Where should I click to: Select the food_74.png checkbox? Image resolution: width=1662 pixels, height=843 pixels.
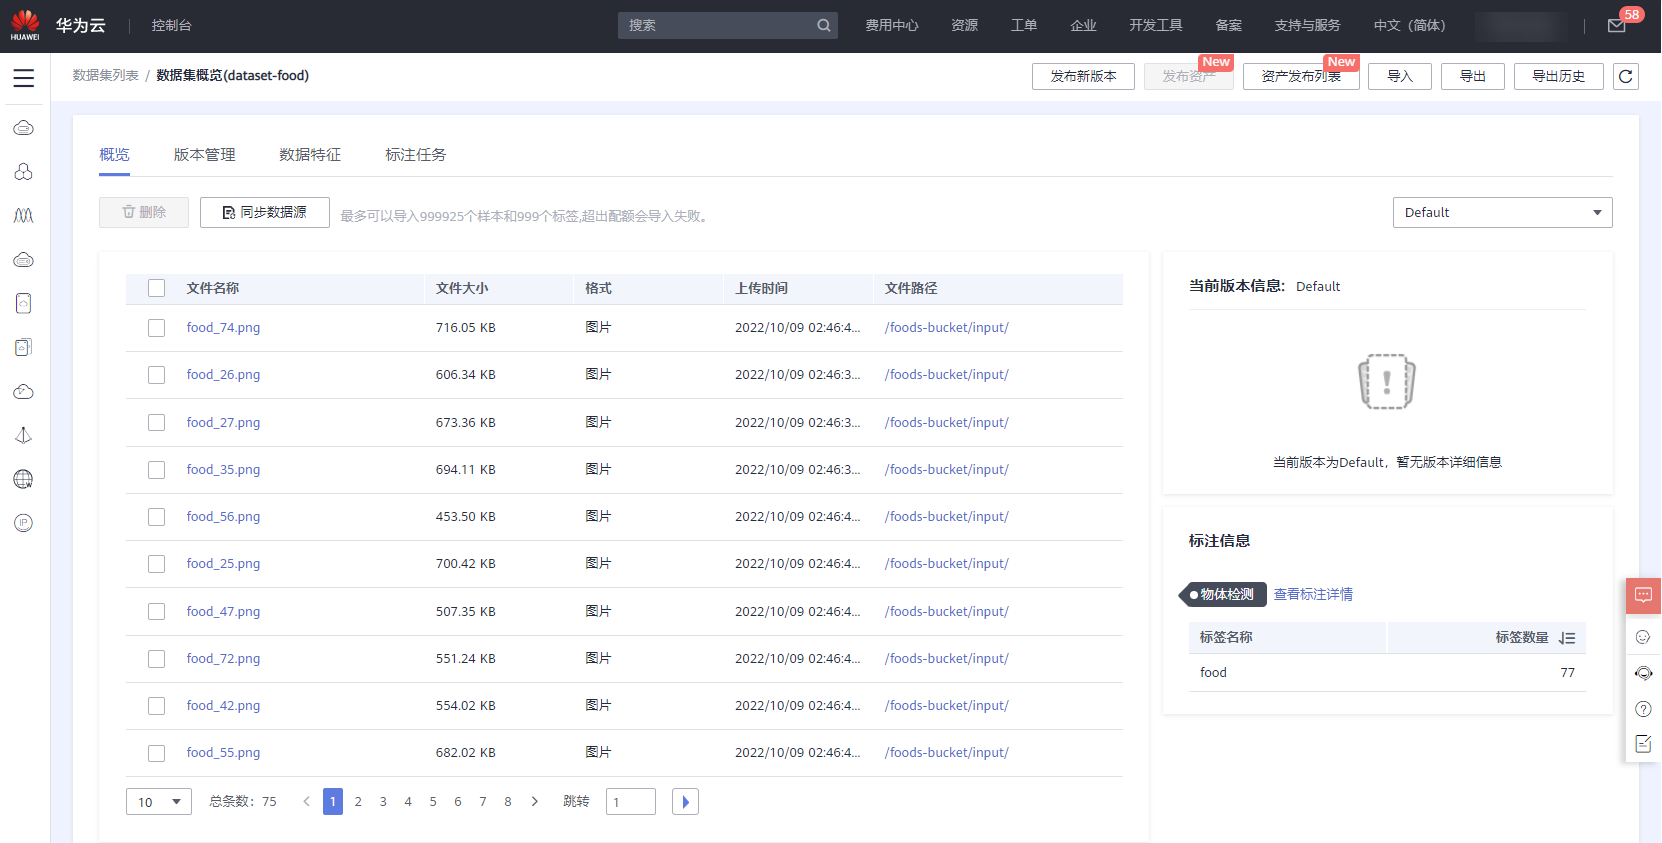click(x=157, y=328)
